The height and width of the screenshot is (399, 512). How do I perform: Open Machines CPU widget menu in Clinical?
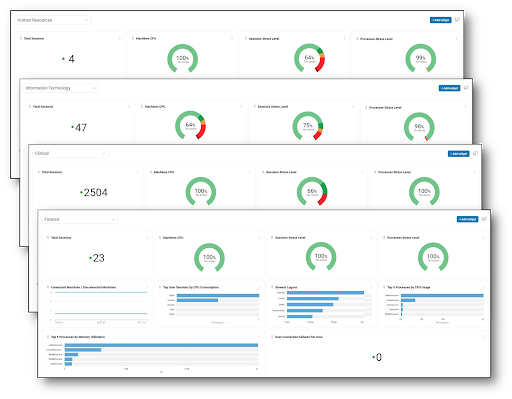click(x=250, y=172)
